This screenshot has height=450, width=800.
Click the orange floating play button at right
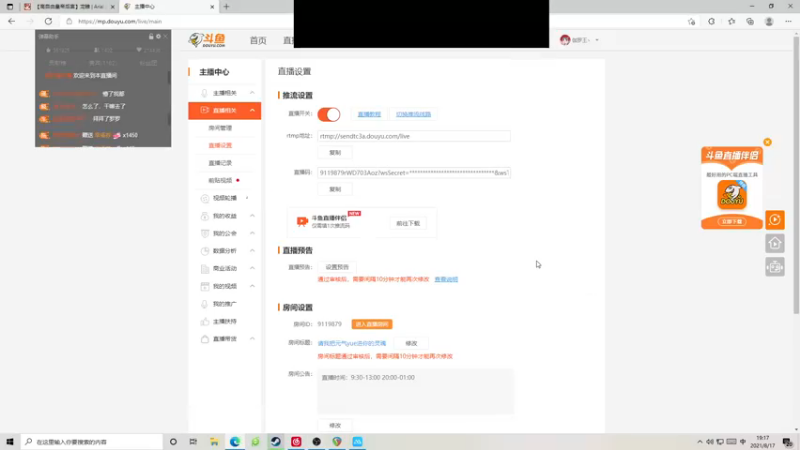774,220
